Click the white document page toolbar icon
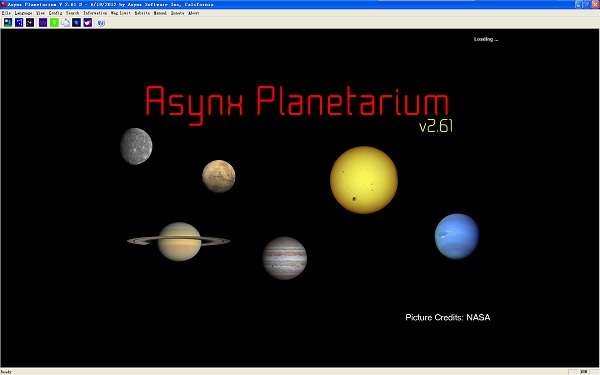This screenshot has width=600, height=375. click(65, 23)
